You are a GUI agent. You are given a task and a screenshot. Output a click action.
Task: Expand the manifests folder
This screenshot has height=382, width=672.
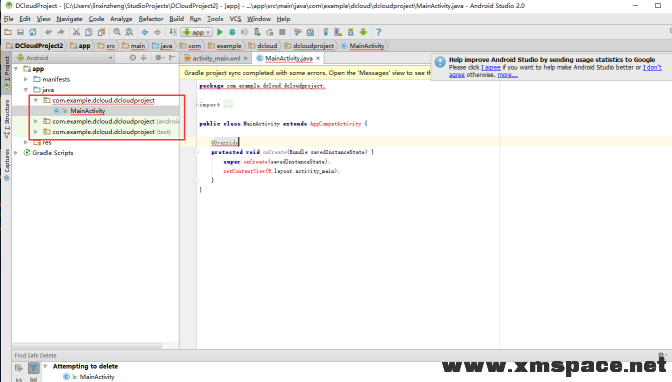point(26,79)
